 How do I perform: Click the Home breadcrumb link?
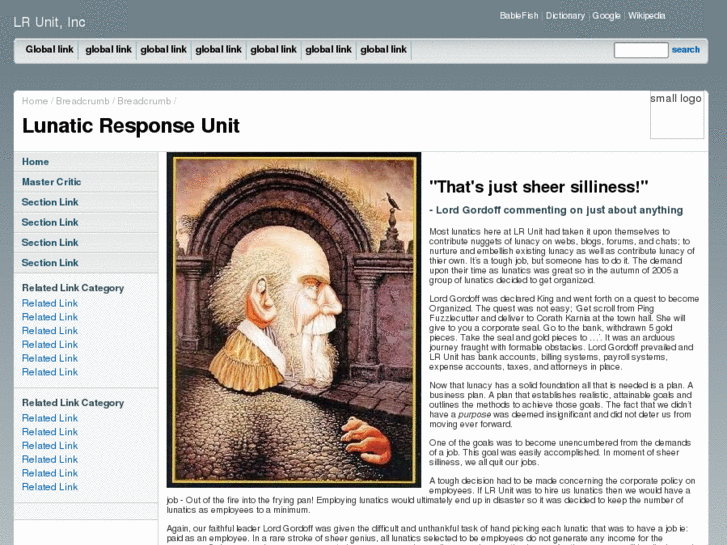tap(35, 101)
